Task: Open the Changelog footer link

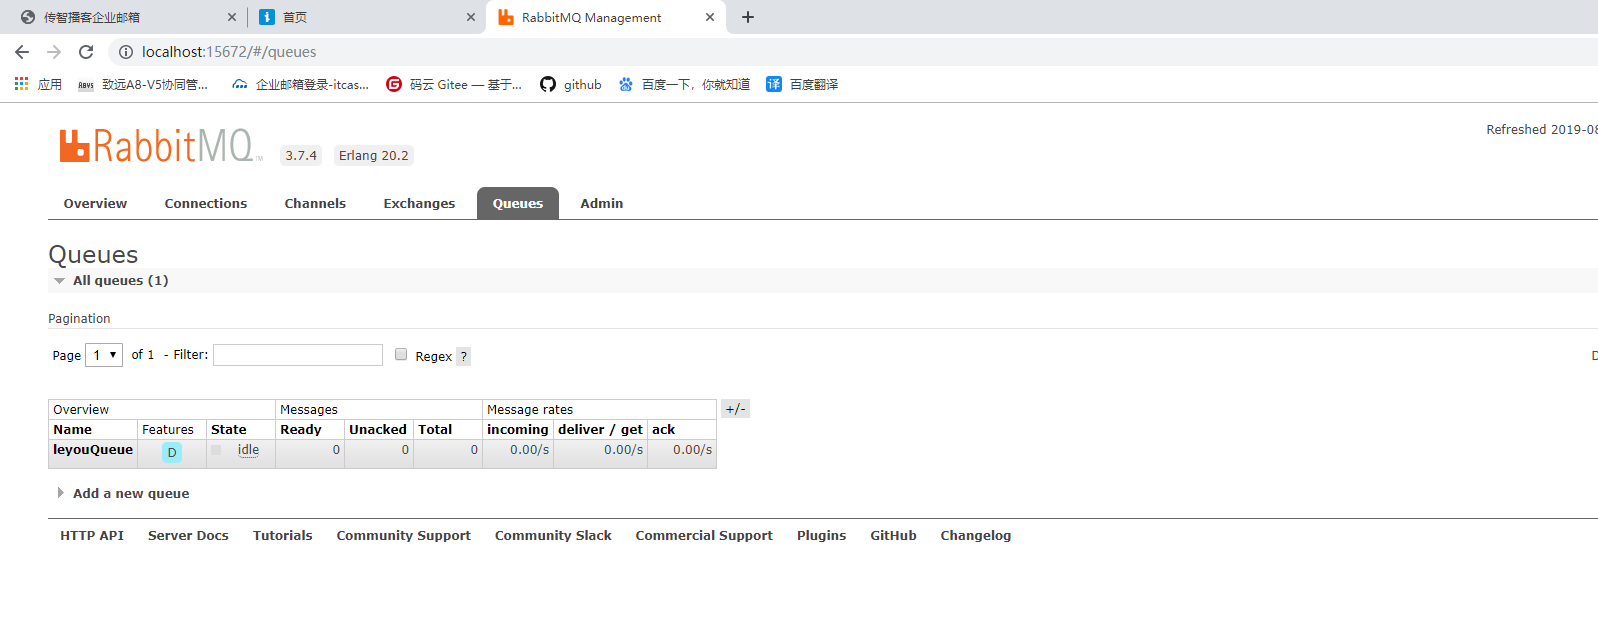Action: [x=976, y=535]
